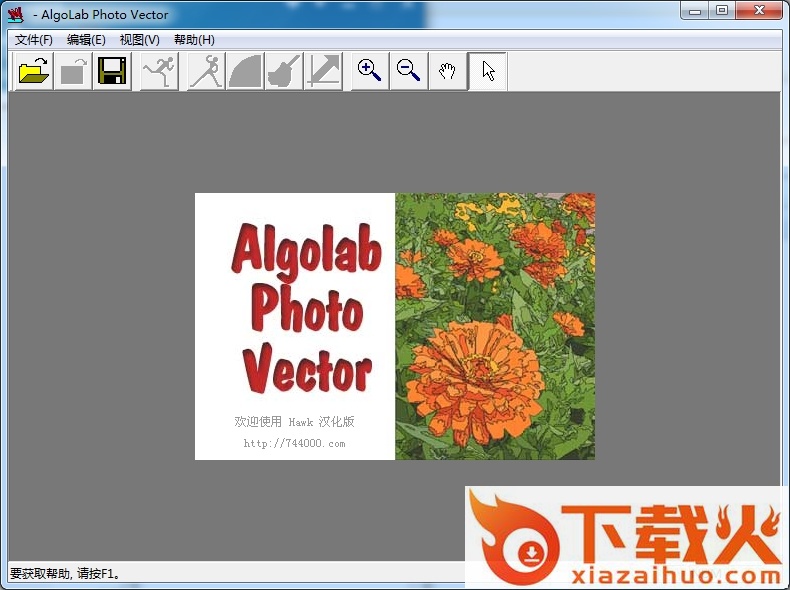Click the http://744000.com text on splash
Viewport: 790px width, 590px height.
click(294, 443)
